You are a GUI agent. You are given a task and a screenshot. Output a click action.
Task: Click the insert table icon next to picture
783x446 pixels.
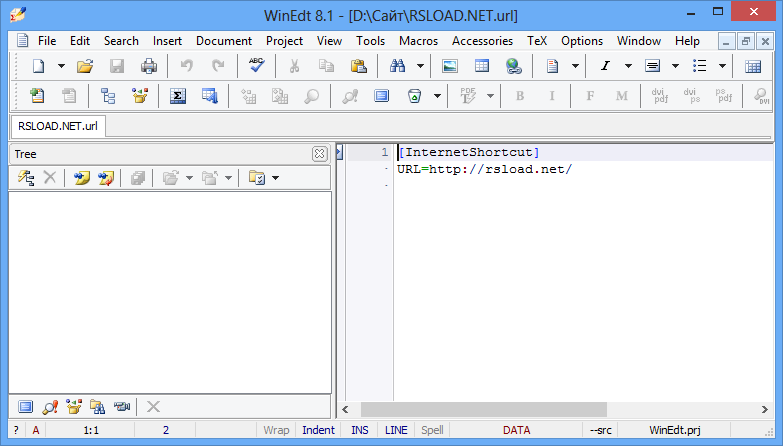point(482,66)
